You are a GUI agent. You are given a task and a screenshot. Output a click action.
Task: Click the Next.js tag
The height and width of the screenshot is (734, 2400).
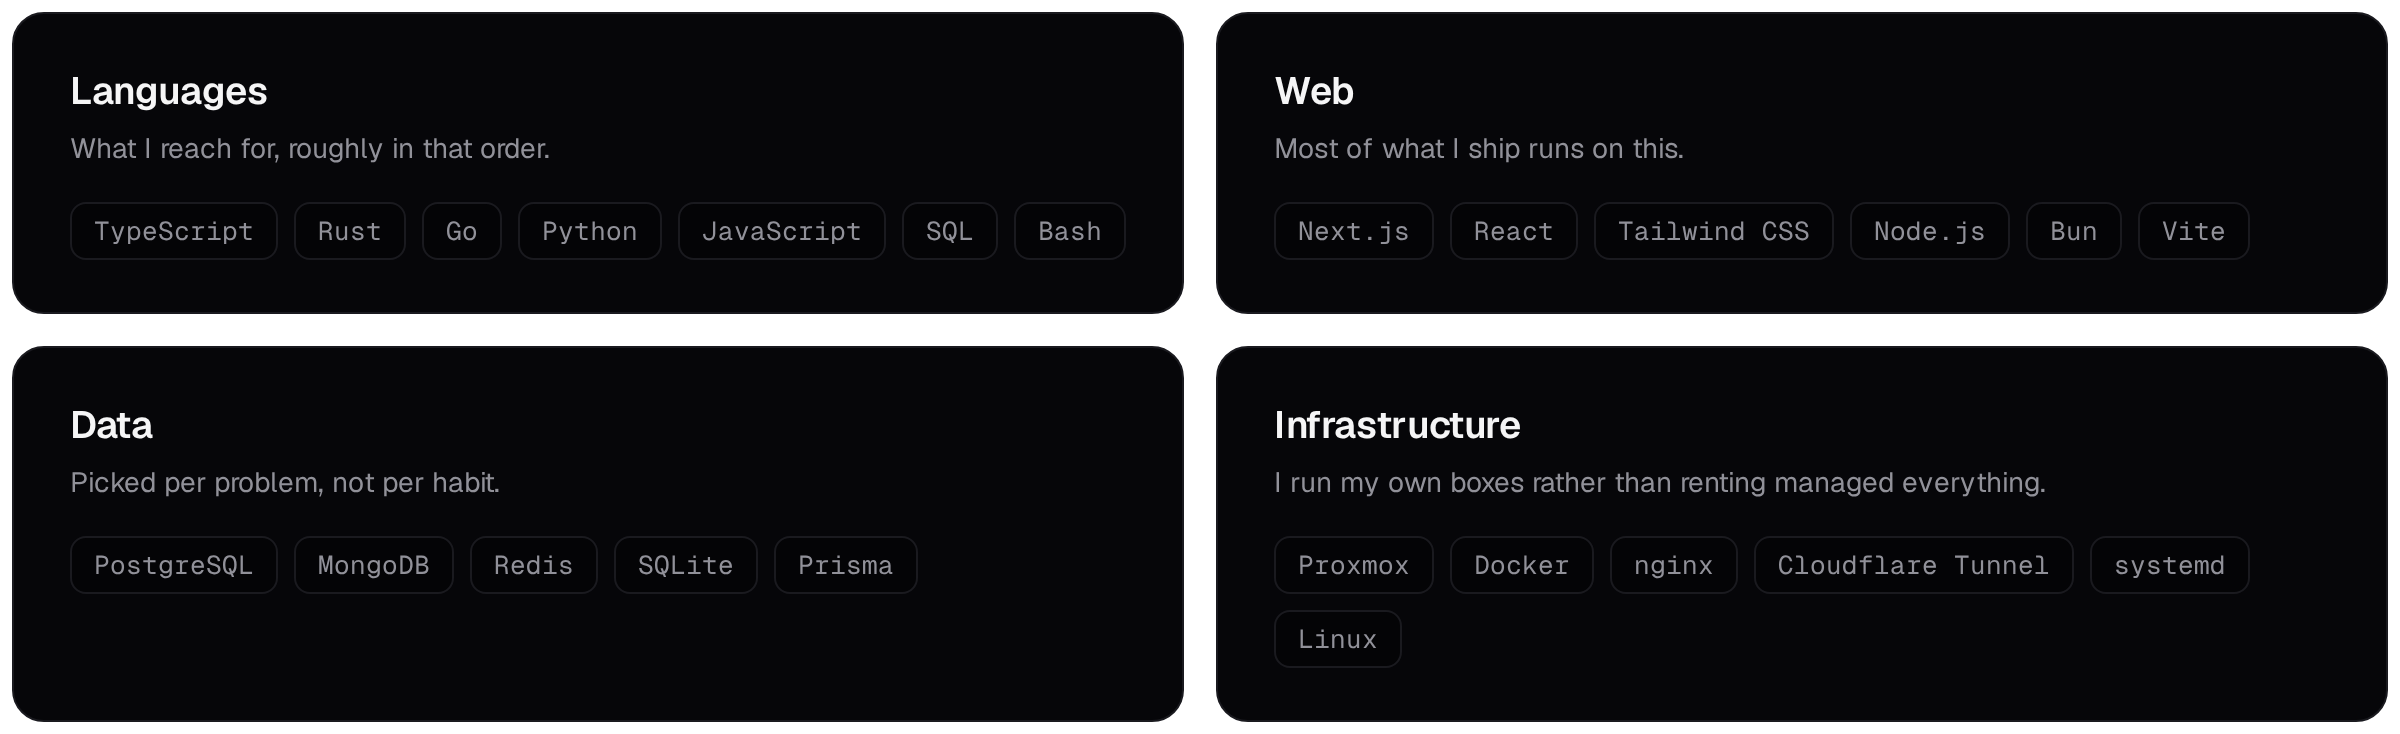1354,231
